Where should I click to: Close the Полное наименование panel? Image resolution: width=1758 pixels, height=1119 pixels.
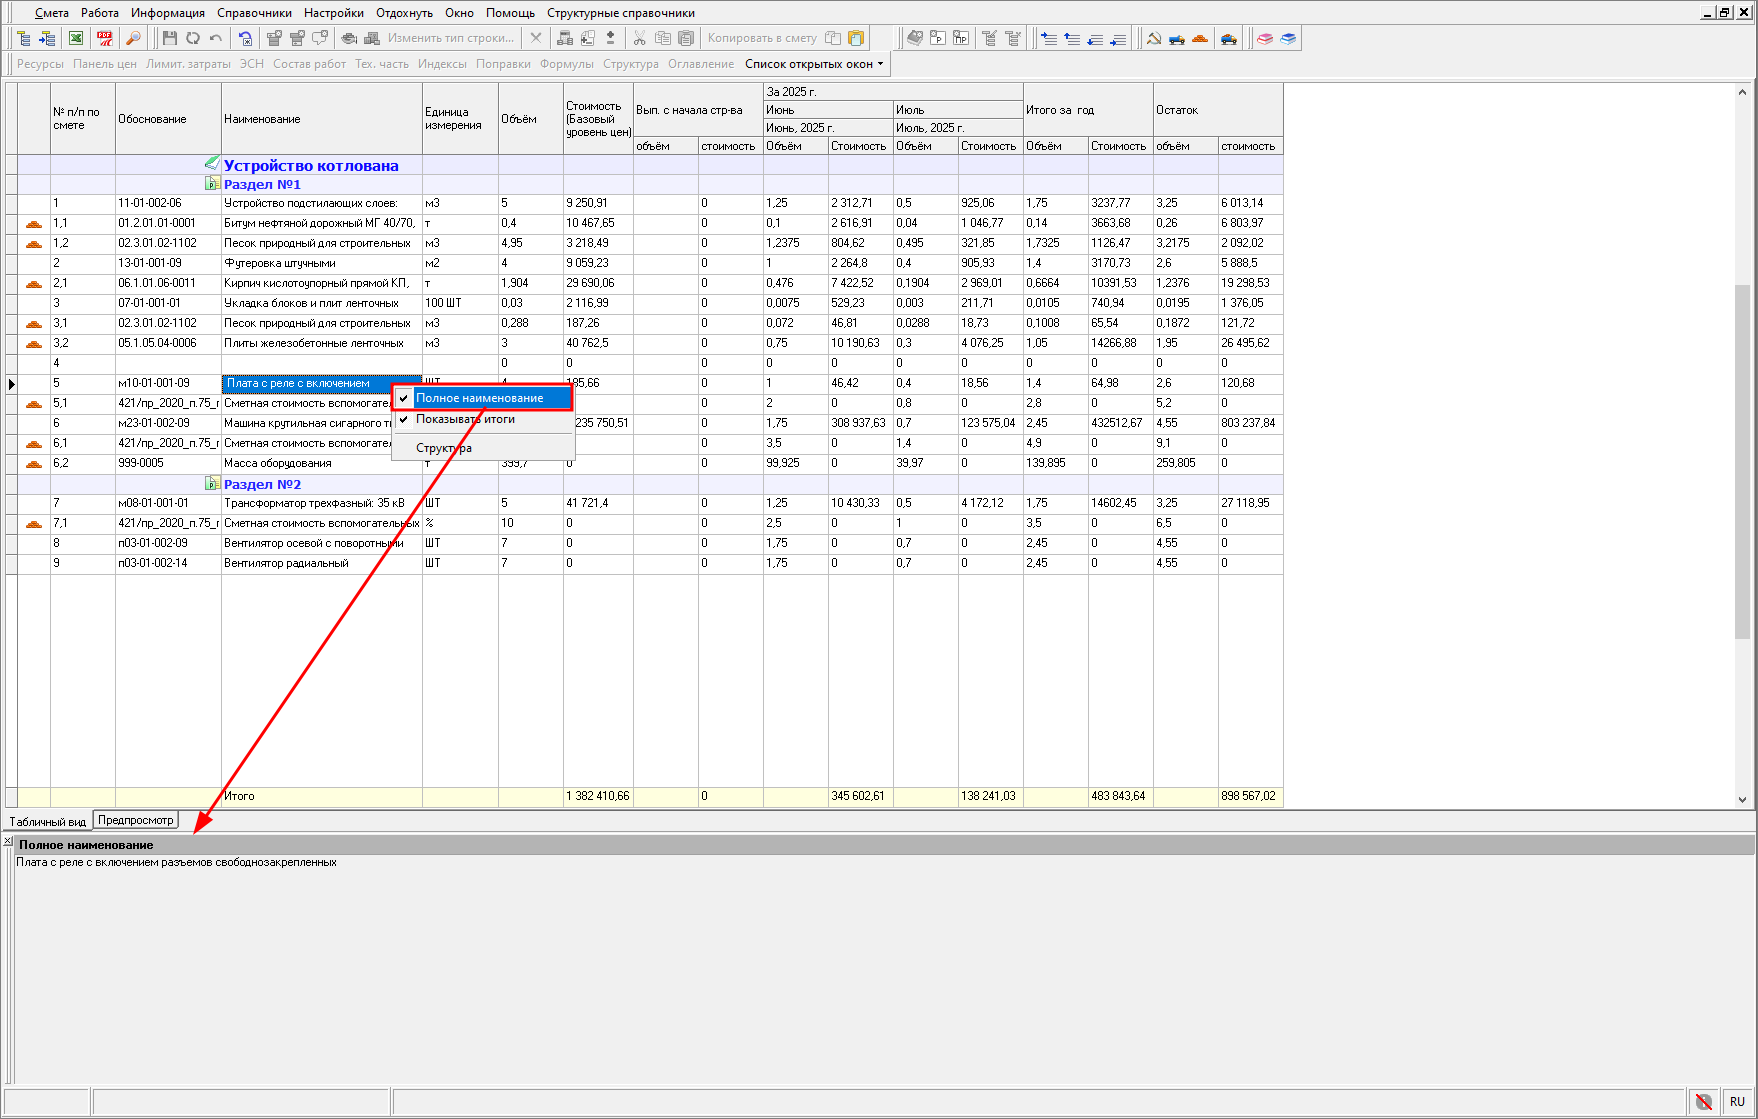click(8, 841)
